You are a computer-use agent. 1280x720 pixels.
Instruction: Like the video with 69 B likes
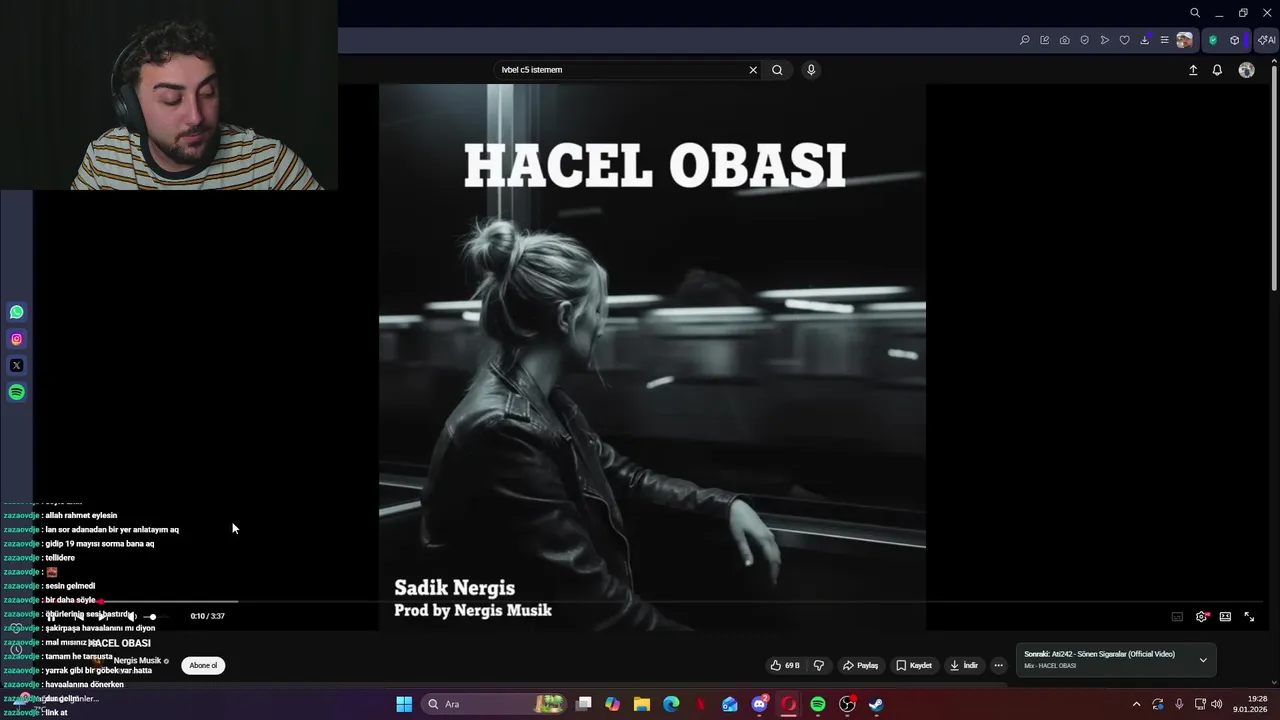click(x=785, y=665)
